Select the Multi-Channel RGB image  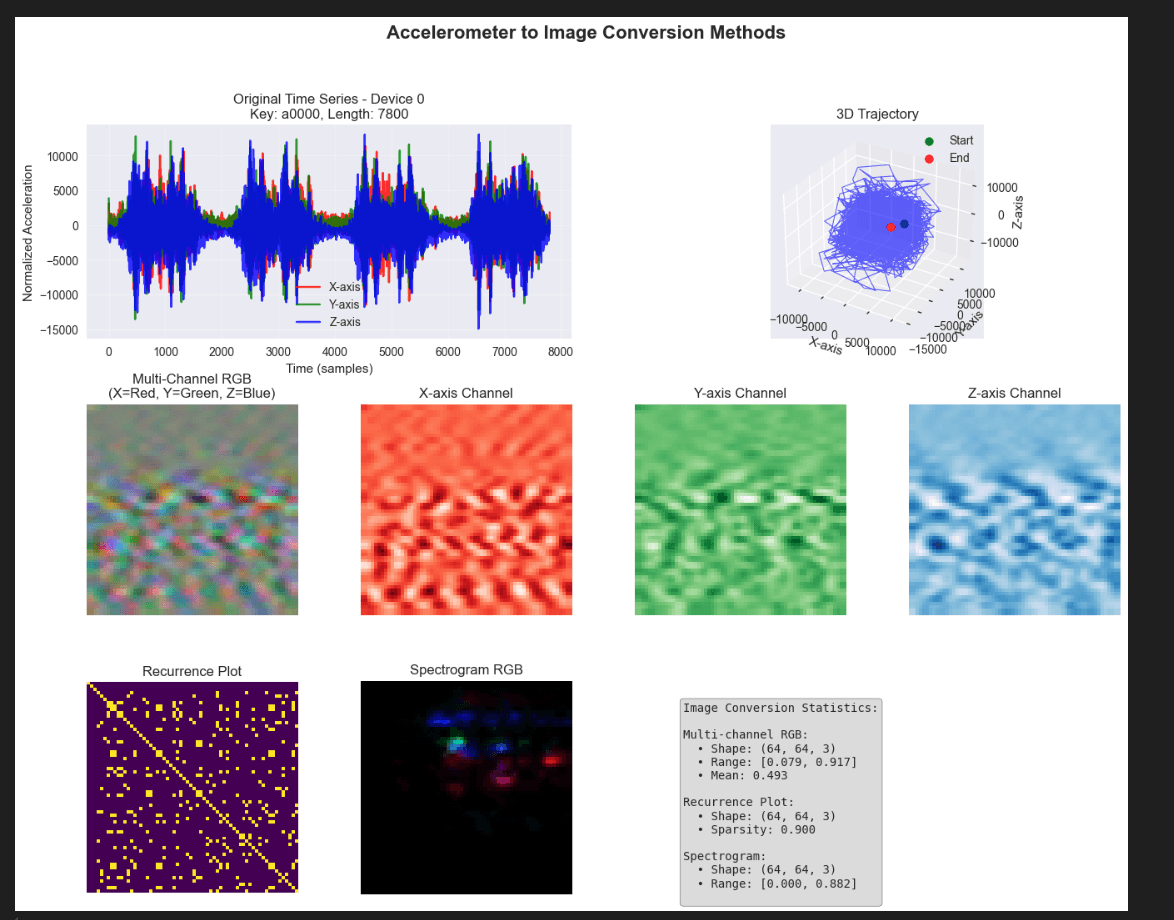tap(192, 509)
